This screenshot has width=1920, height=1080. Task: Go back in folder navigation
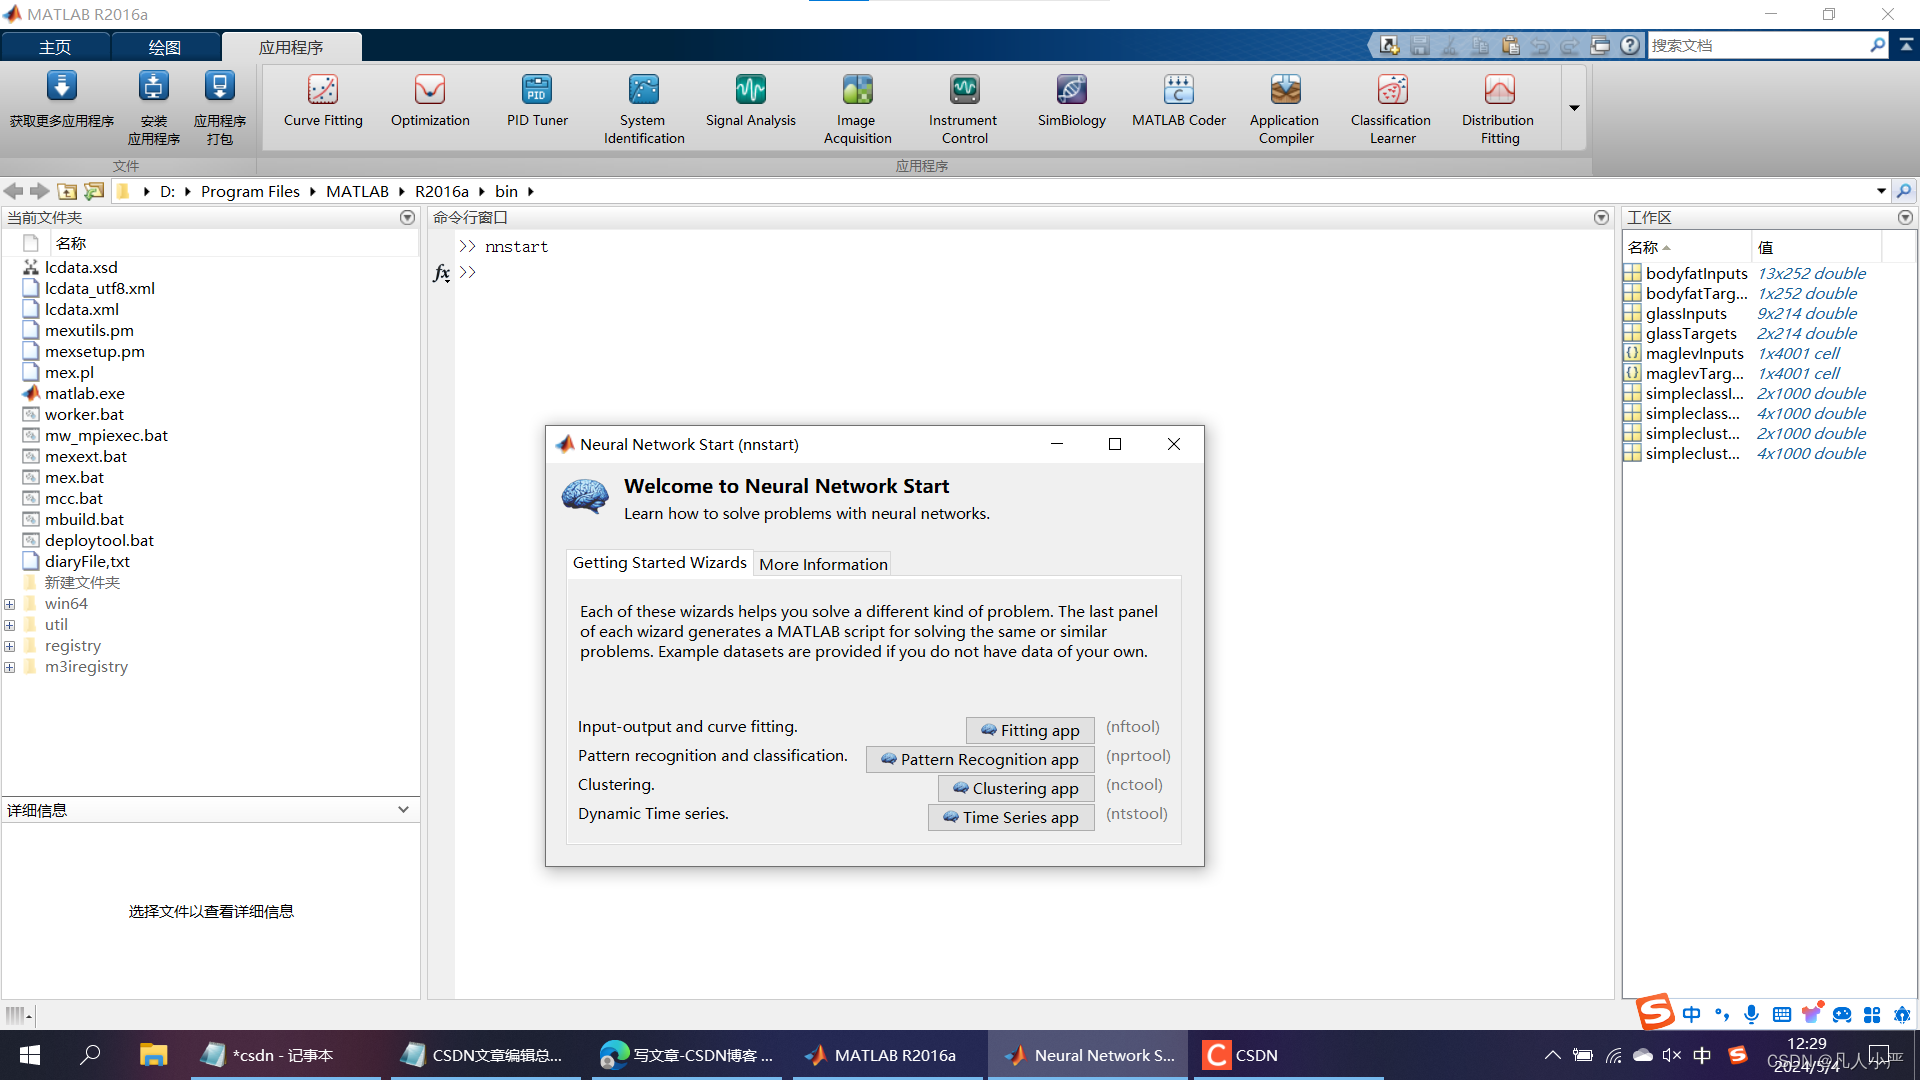13,191
